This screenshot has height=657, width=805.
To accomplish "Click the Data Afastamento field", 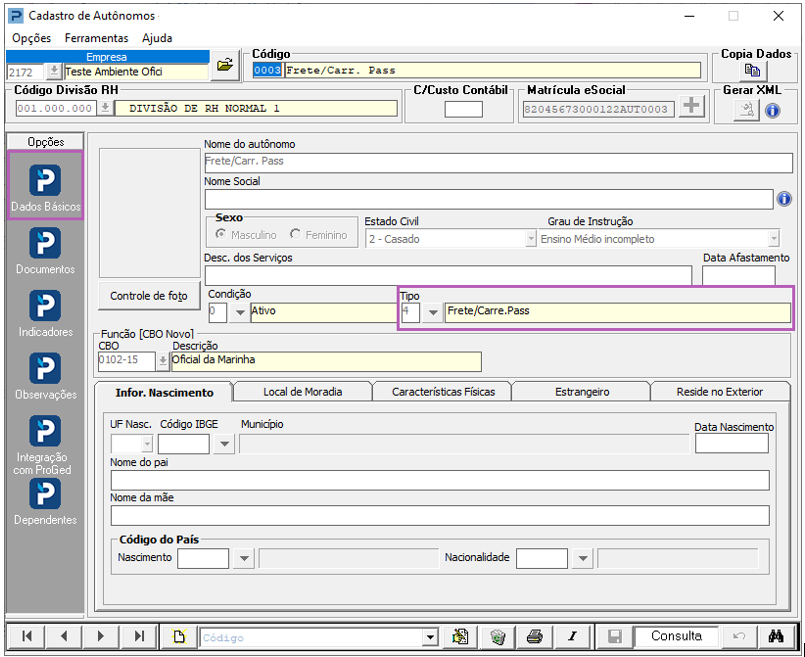I will click(x=738, y=276).
